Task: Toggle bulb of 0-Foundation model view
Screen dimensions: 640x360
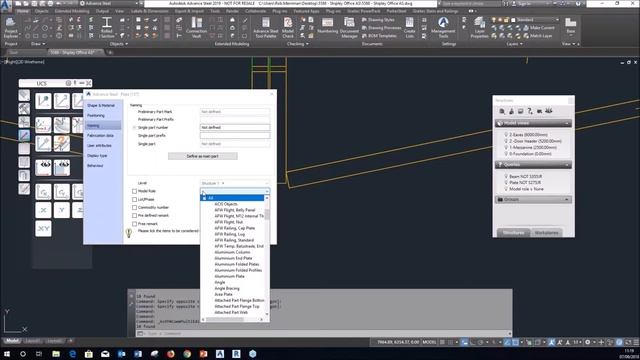Action: coord(506,154)
